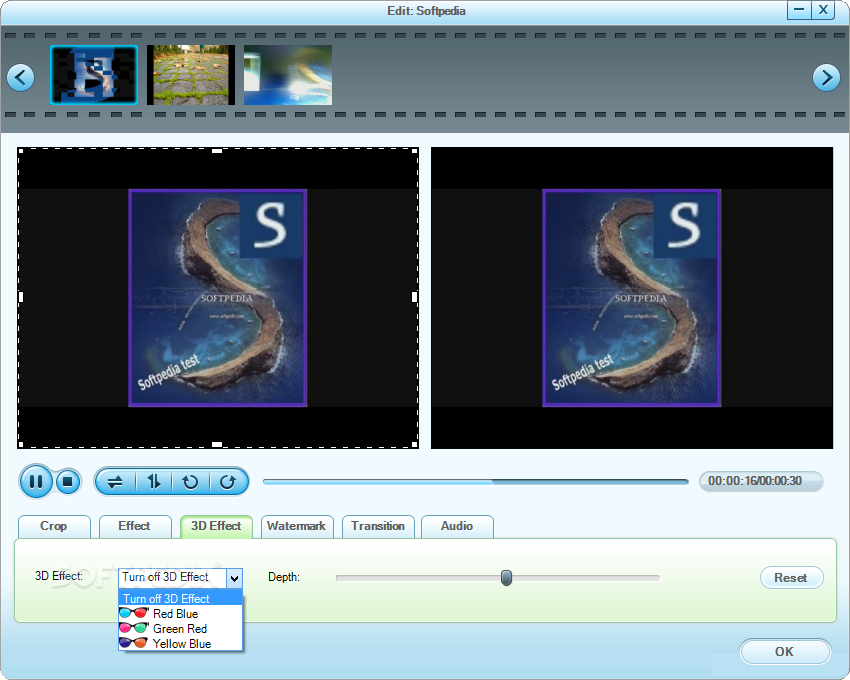Click the output preview video pane
The image size is (850, 680).
(x=632, y=298)
